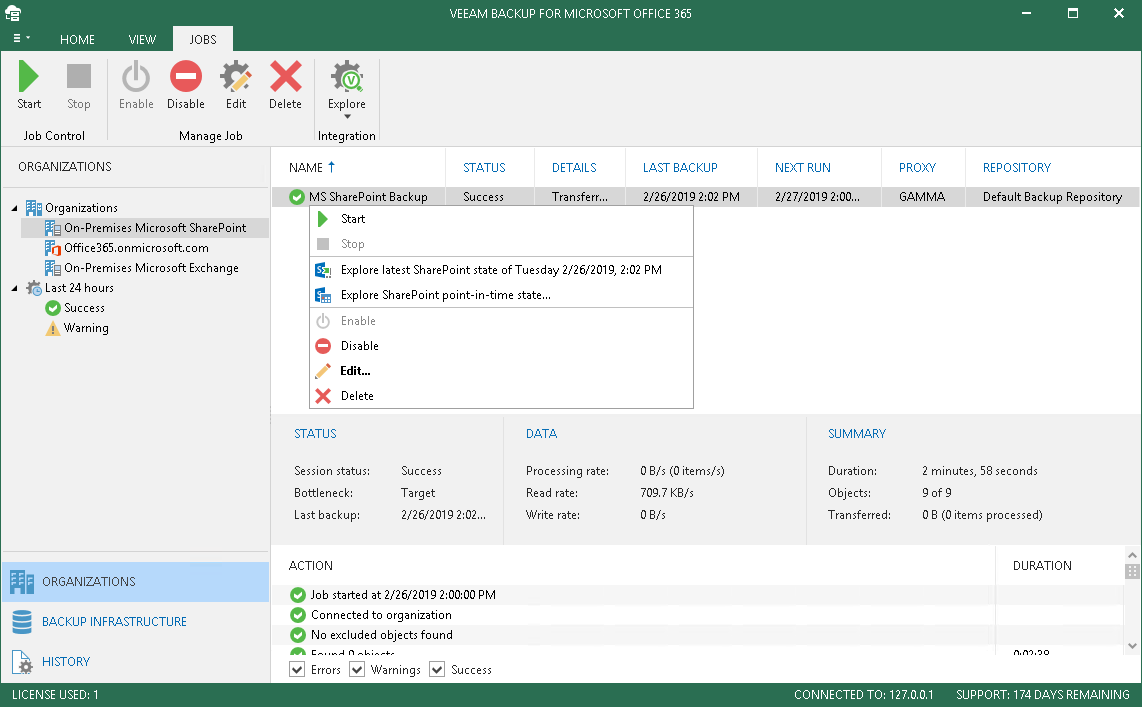Click the action log scrollbar down arrow
This screenshot has height=707, width=1142.
click(x=1132, y=646)
